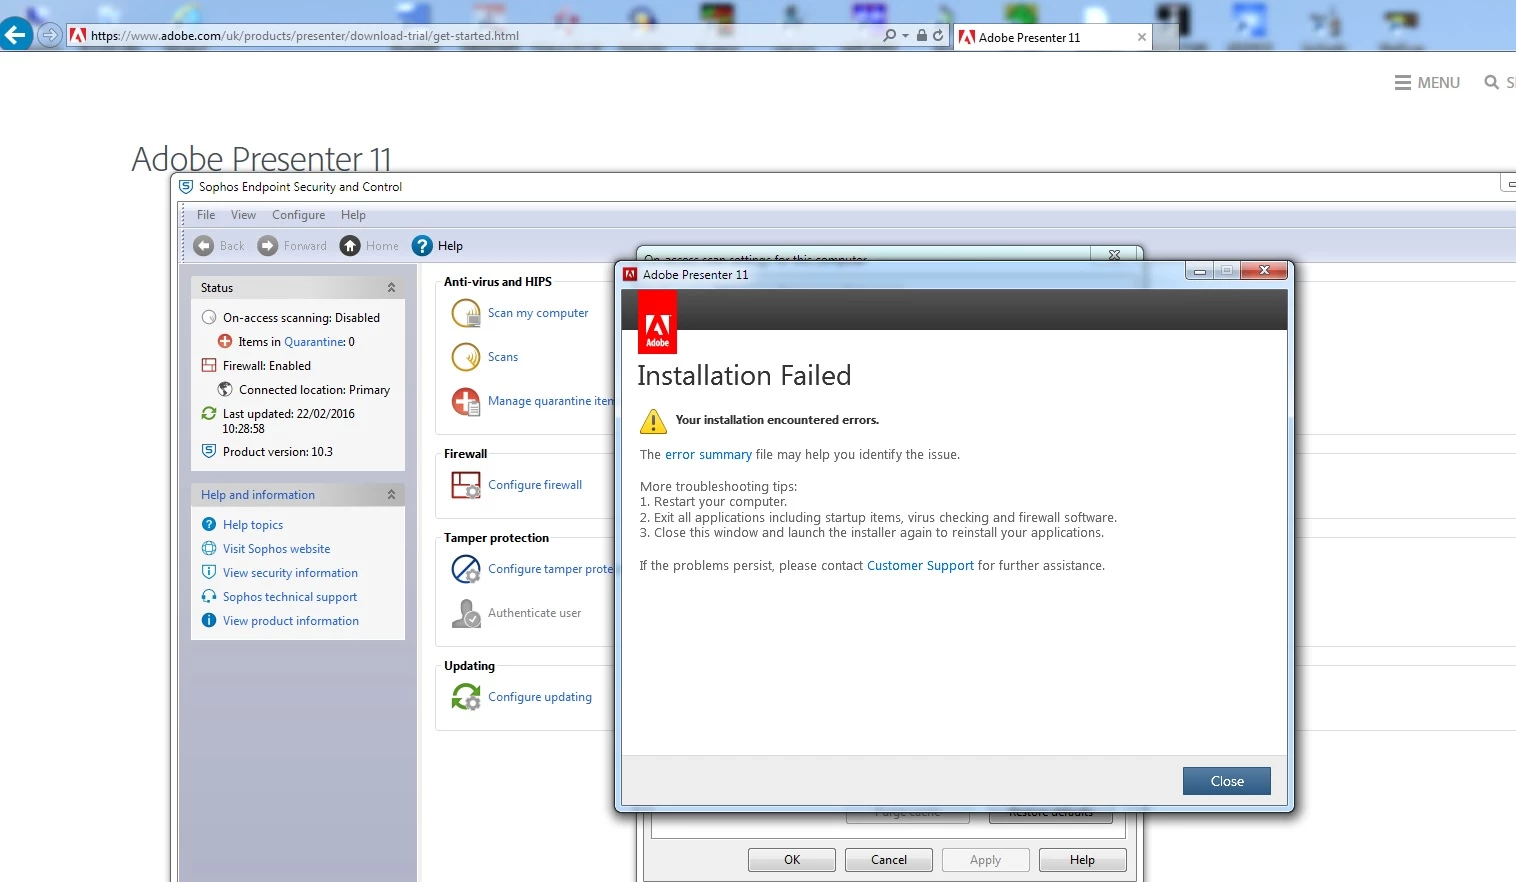The image size is (1516, 882).
Task: Click OK in the on-access scan dialog
Action: (x=792, y=860)
